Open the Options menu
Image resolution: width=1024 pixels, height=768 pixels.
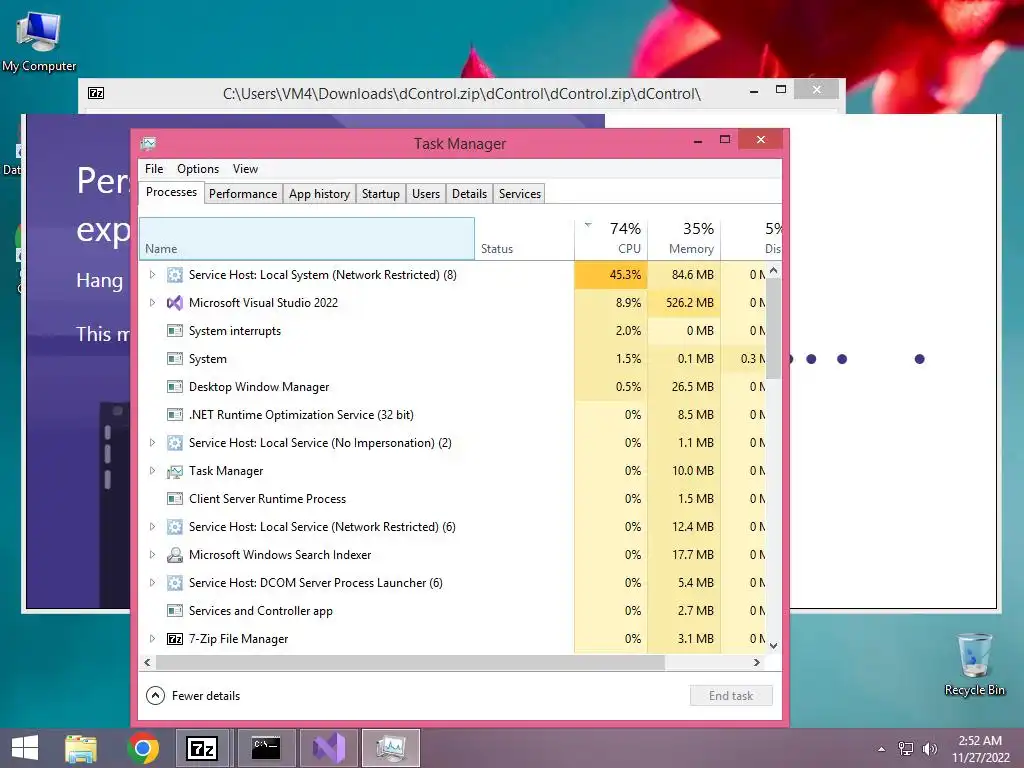198,169
